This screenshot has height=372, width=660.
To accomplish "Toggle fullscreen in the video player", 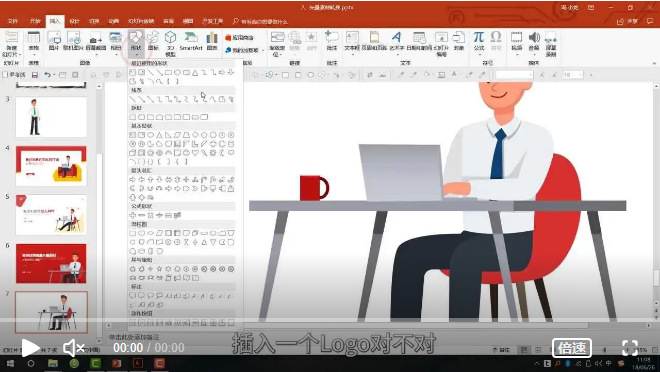I will (630, 348).
